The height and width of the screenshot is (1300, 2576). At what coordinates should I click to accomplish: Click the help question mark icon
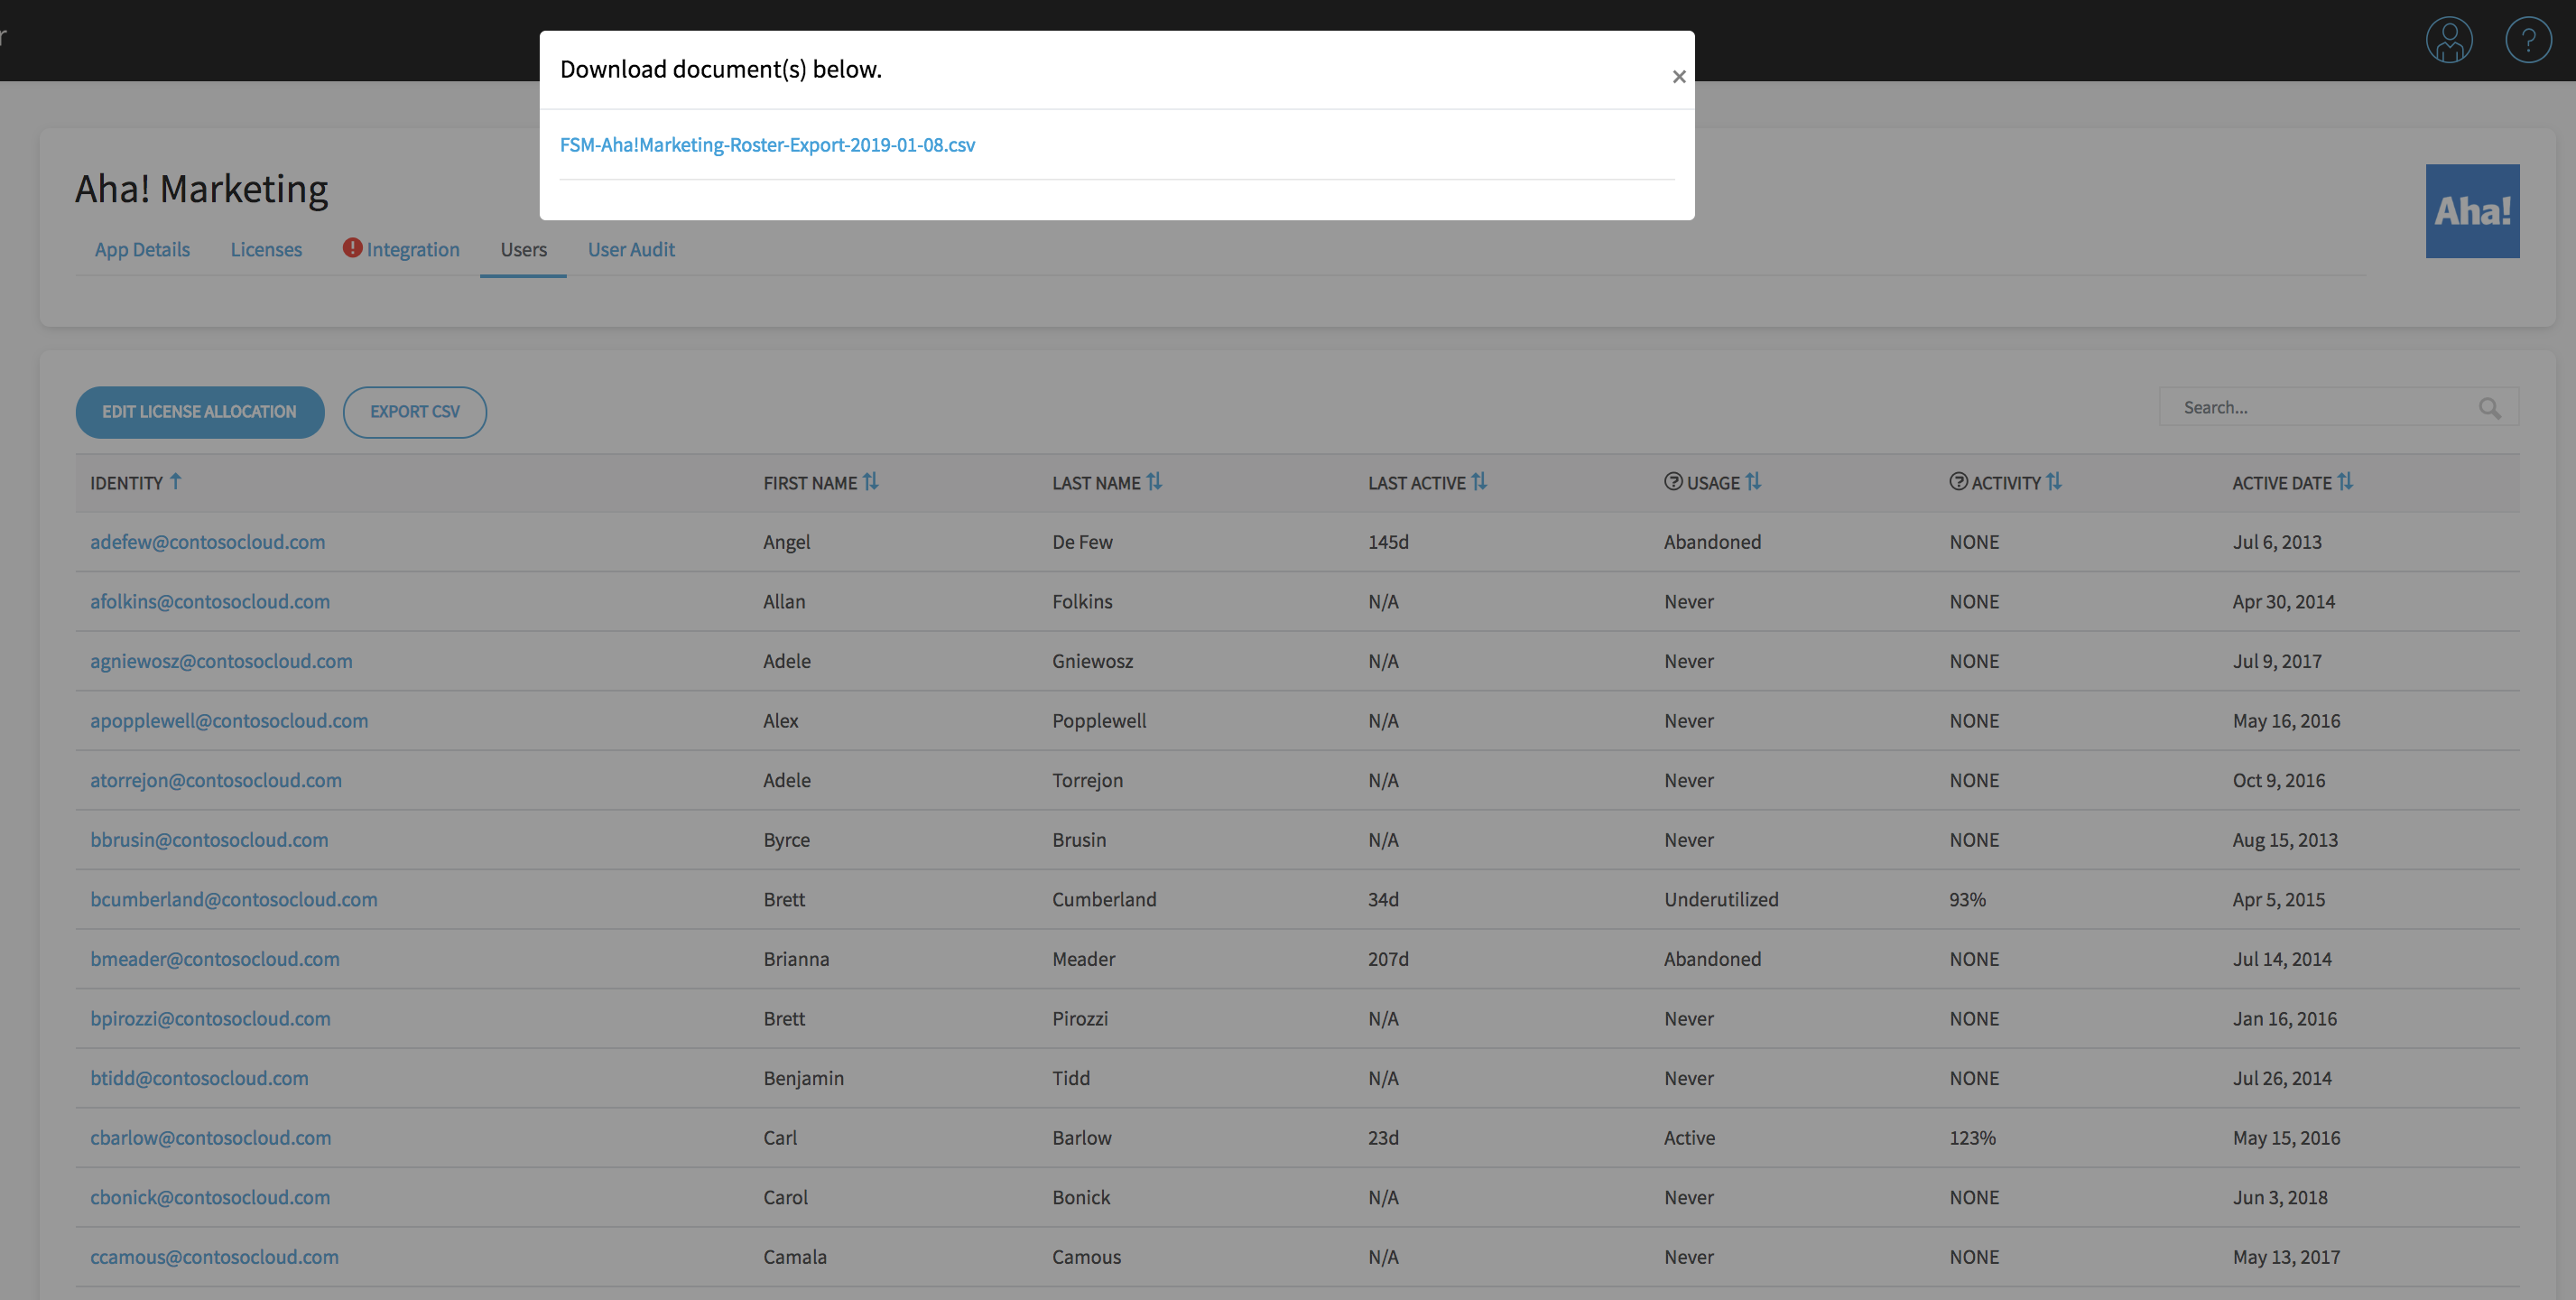click(x=2527, y=41)
